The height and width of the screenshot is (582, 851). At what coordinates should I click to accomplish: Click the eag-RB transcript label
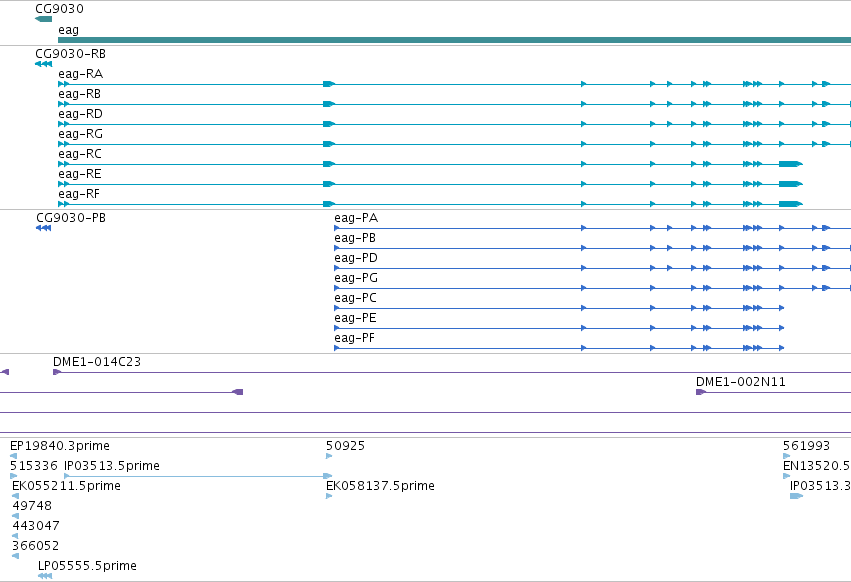pos(79,94)
